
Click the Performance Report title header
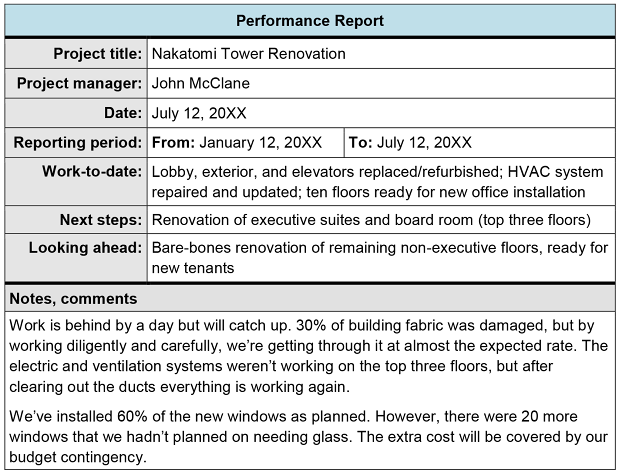tap(310, 21)
